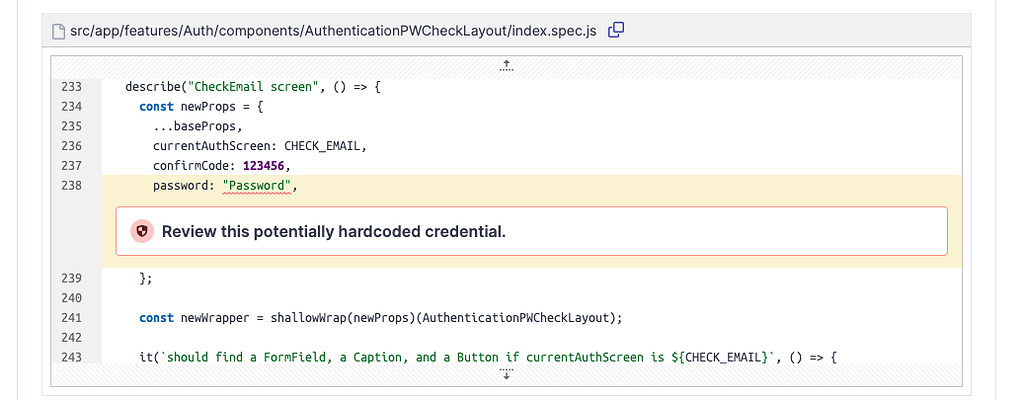The height and width of the screenshot is (400, 1024).
Task: Click the CHECK_EMAIL value on line 236
Action: click(325, 146)
